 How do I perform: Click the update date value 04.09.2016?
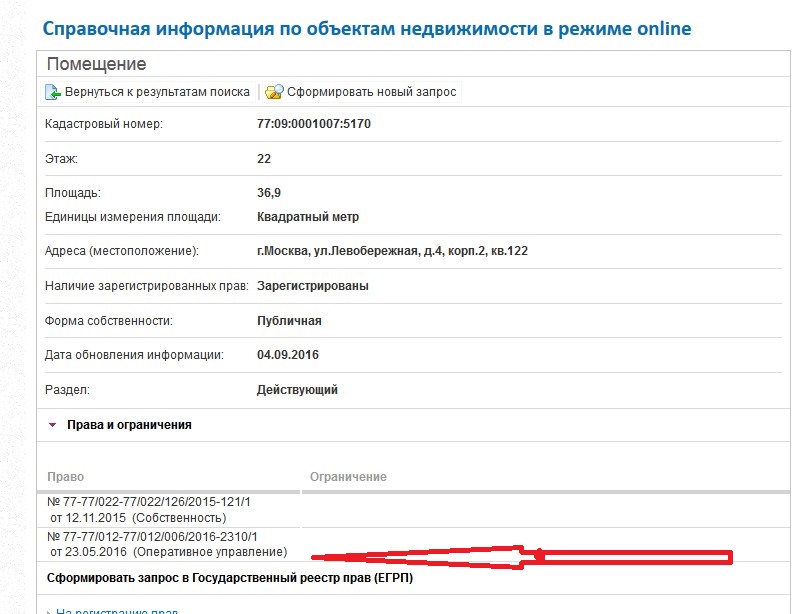tap(288, 355)
